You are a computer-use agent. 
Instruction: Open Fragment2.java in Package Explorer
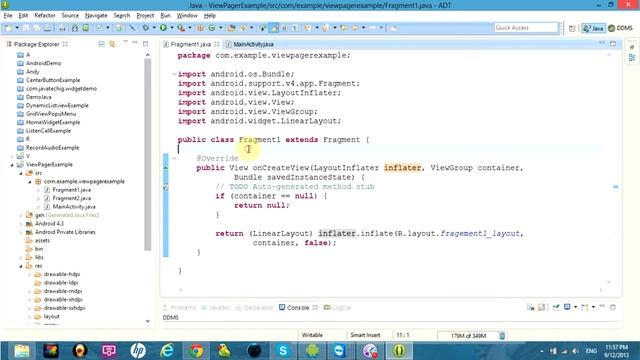pyautogui.click(x=71, y=198)
